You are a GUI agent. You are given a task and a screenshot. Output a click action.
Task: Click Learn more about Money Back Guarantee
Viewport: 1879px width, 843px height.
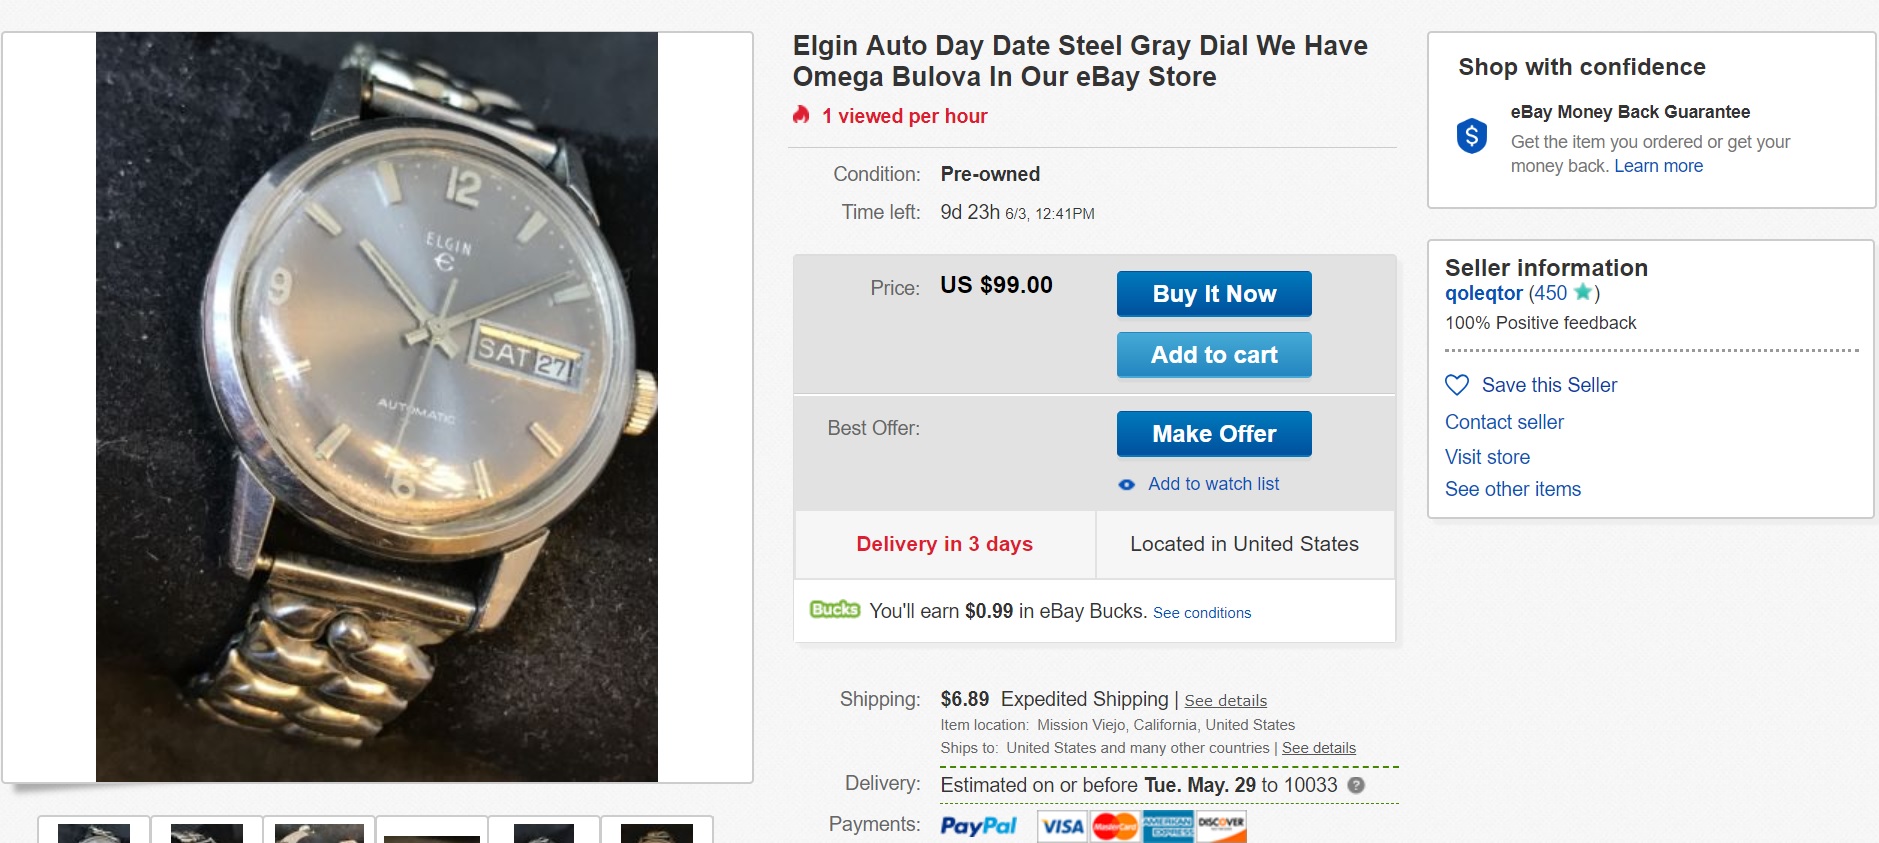coord(1658,166)
